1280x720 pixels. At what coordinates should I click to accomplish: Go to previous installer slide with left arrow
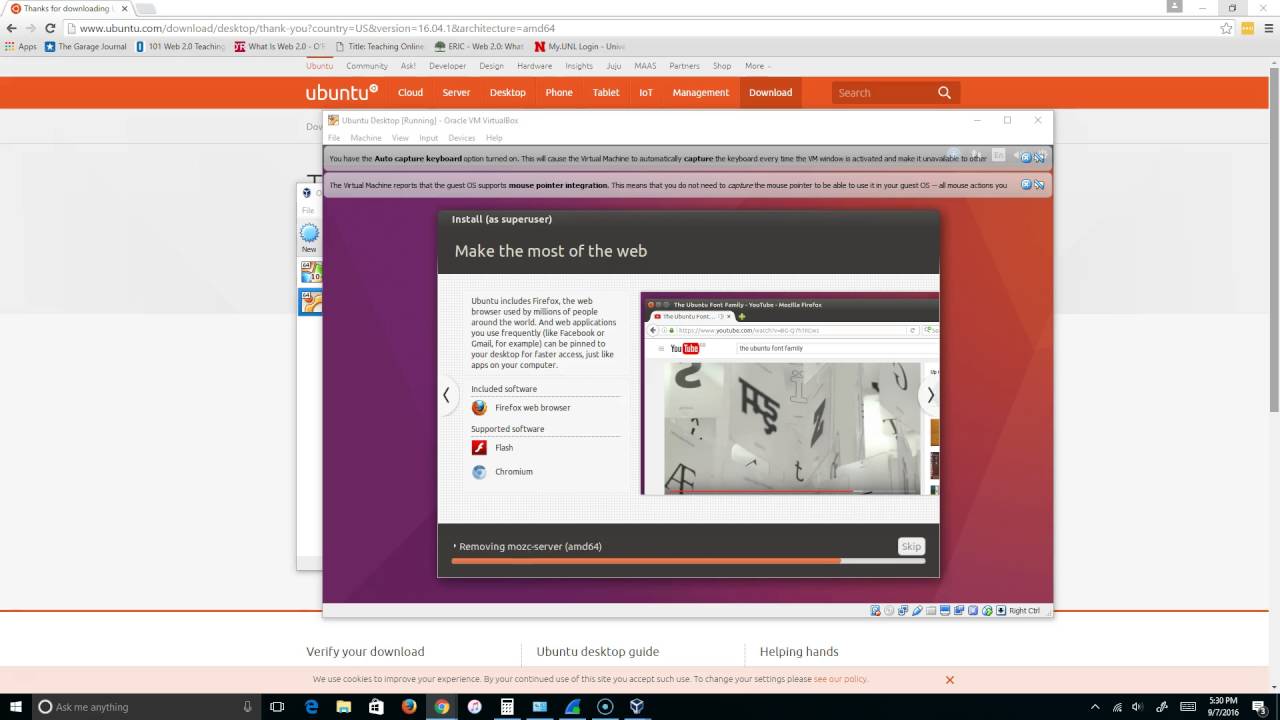pos(446,395)
